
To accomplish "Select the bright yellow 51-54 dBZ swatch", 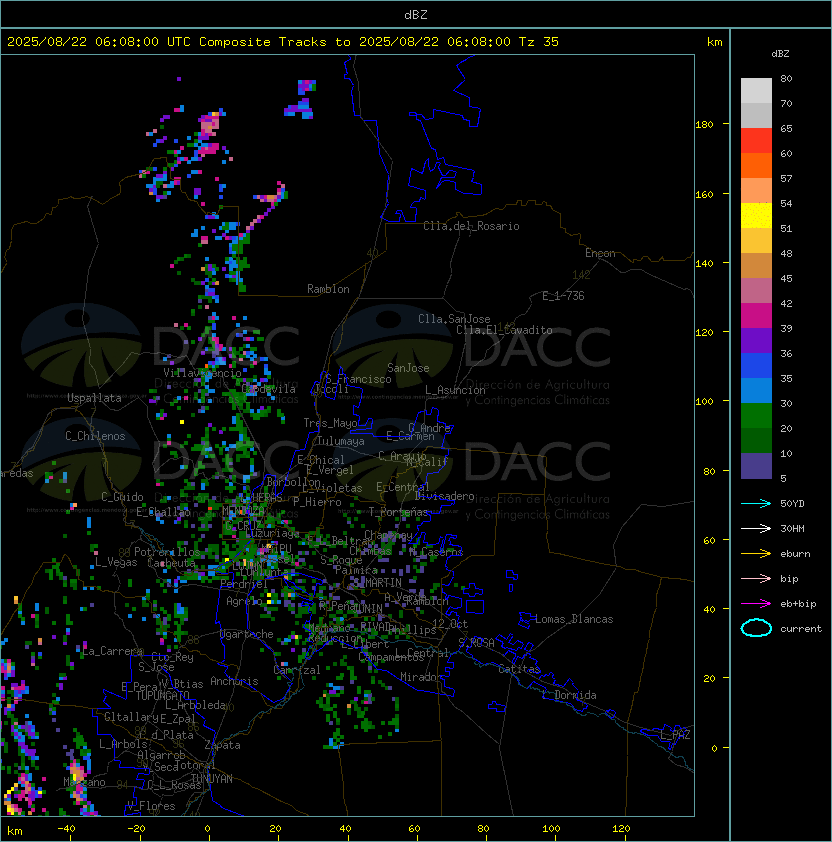I will 756,215.
